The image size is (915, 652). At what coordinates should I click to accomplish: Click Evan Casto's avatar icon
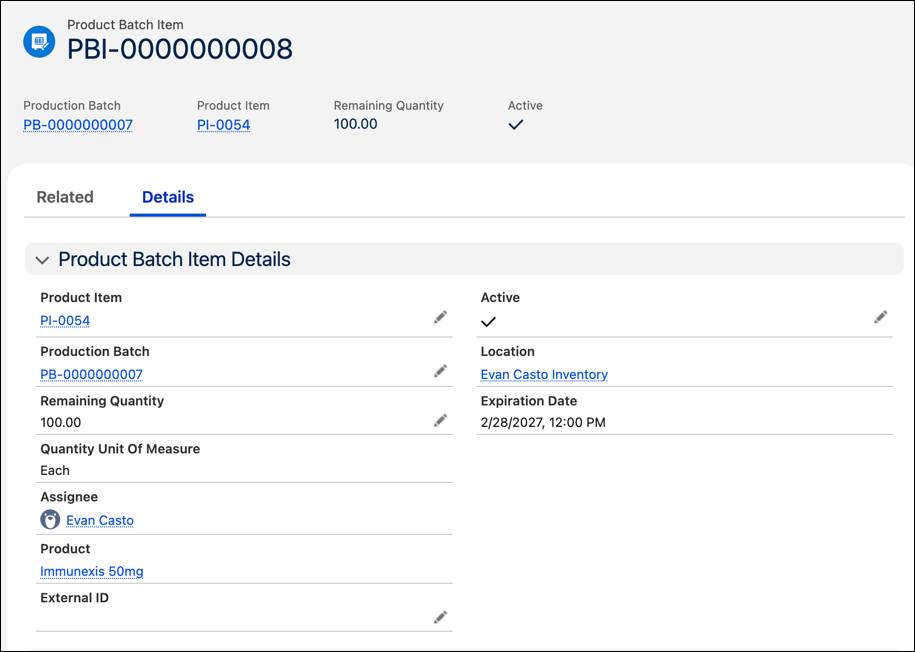click(50, 519)
